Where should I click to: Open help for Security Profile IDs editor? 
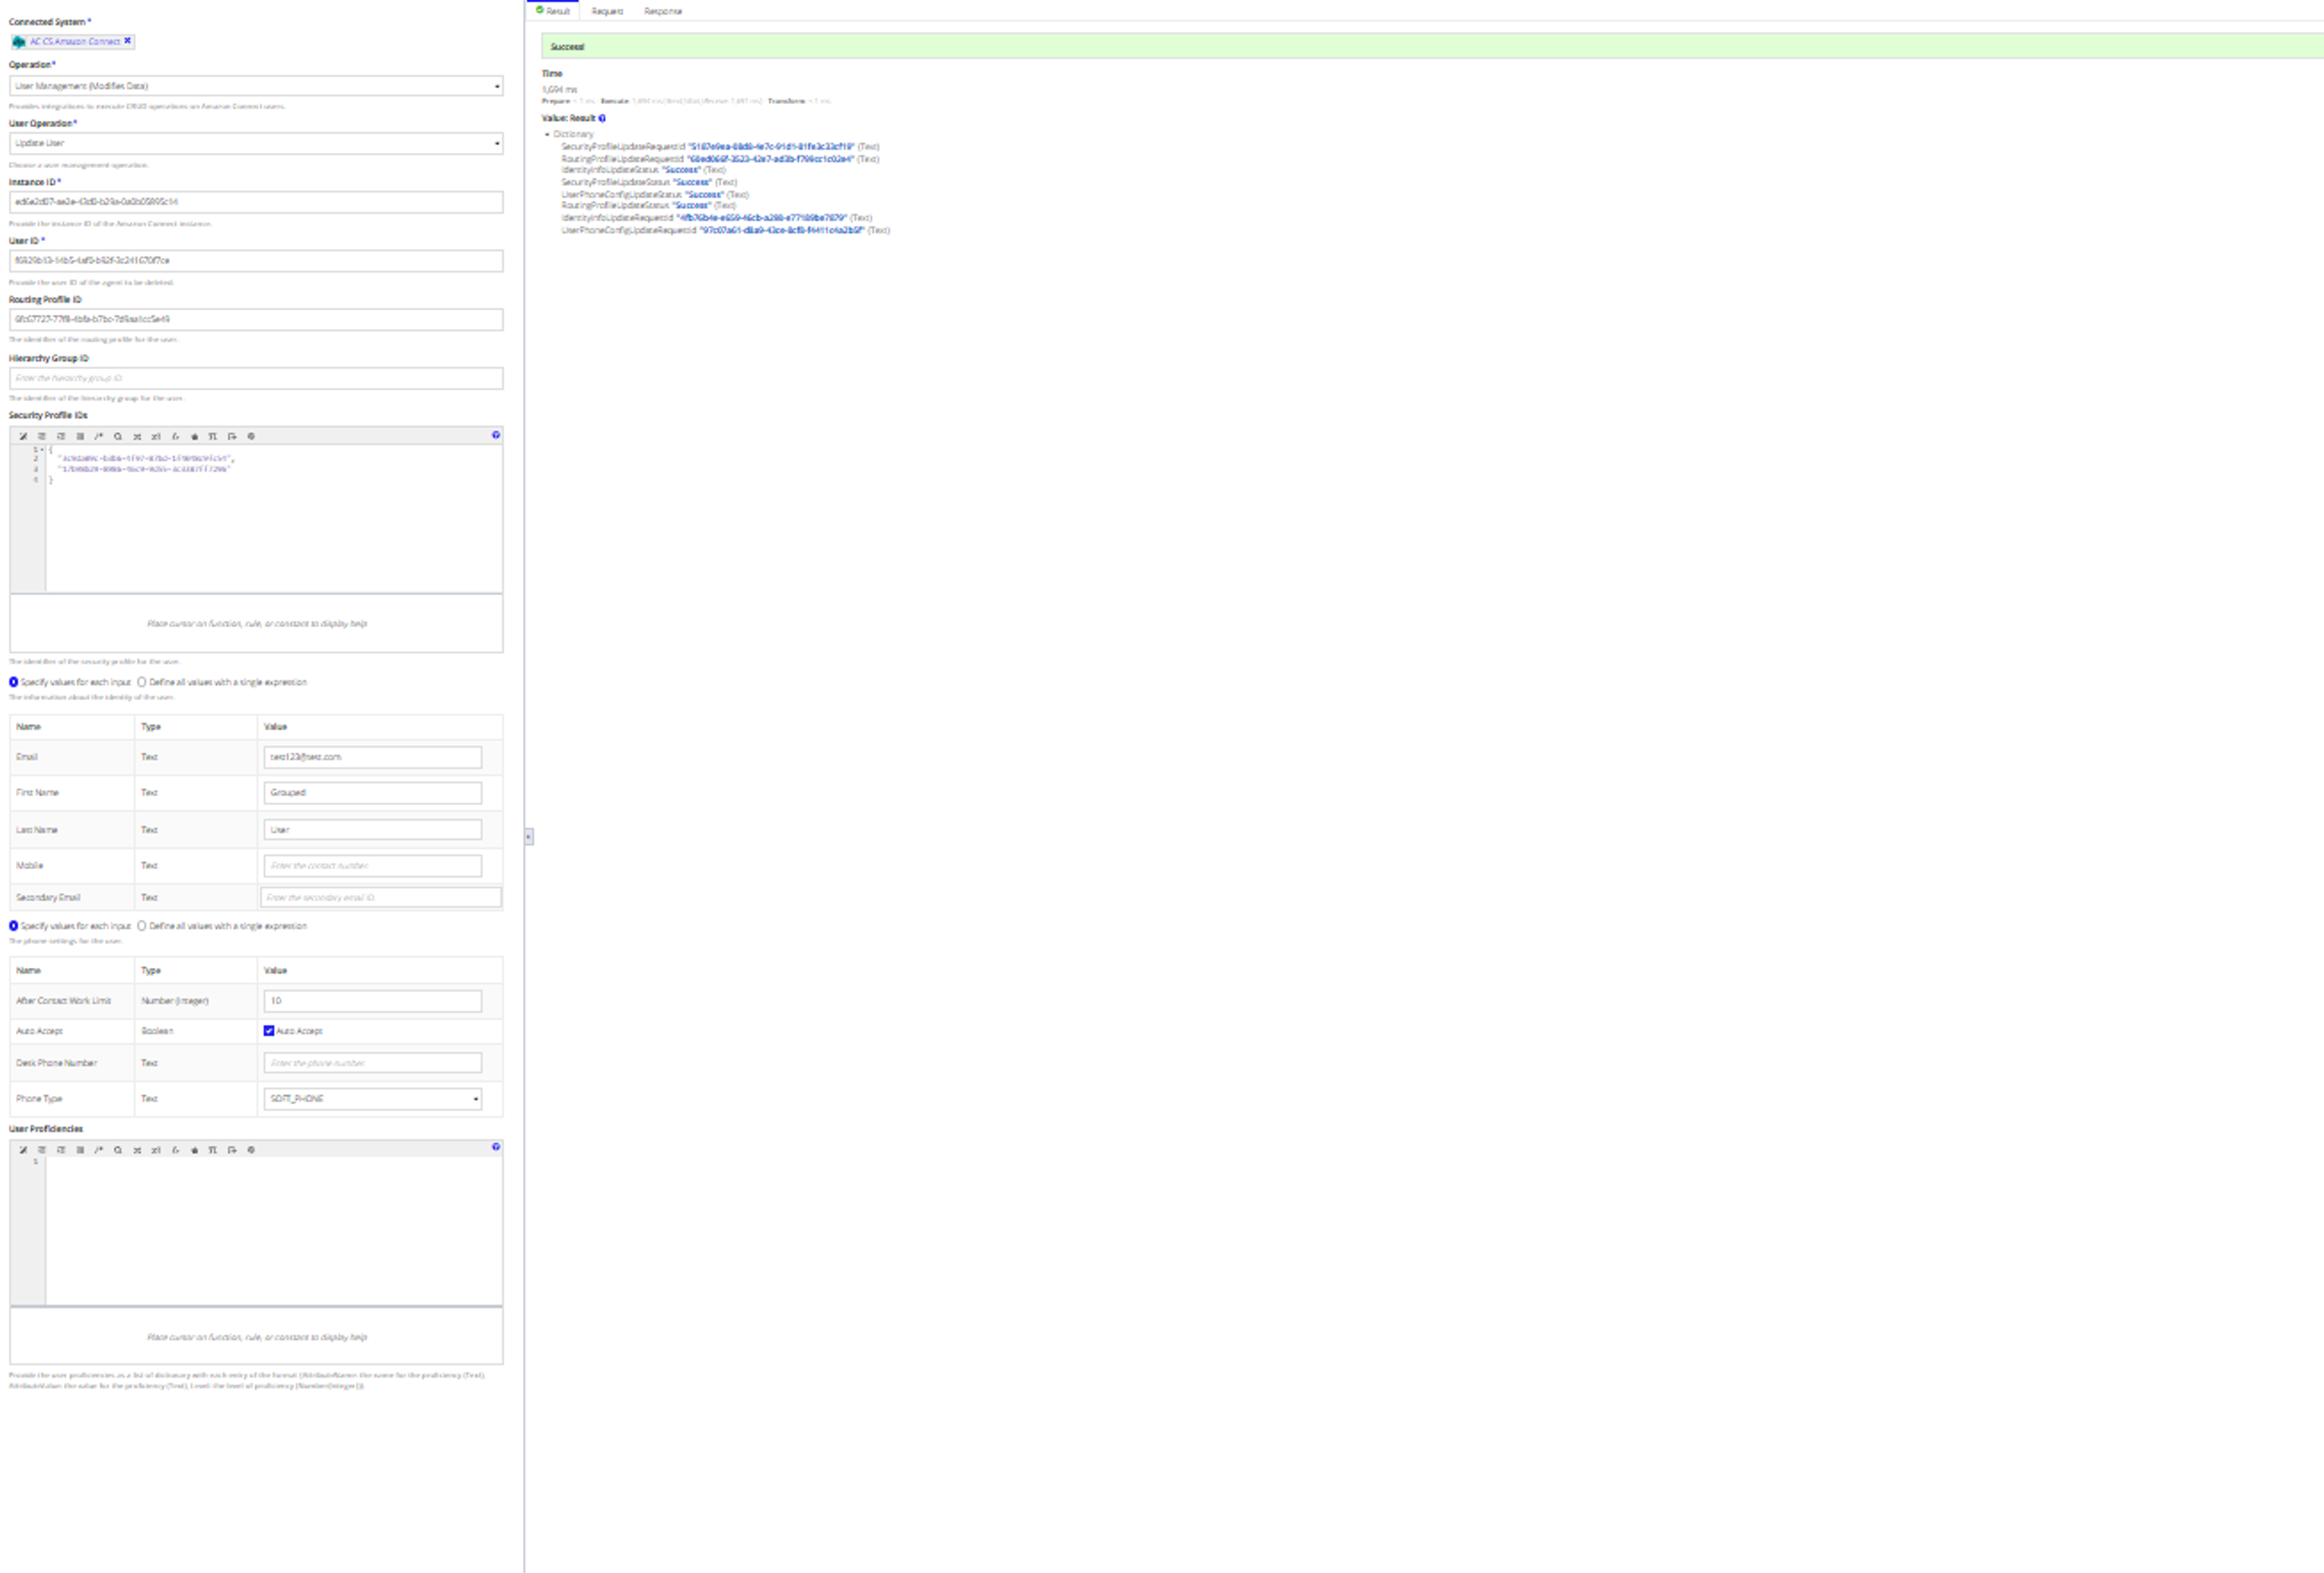(496, 435)
